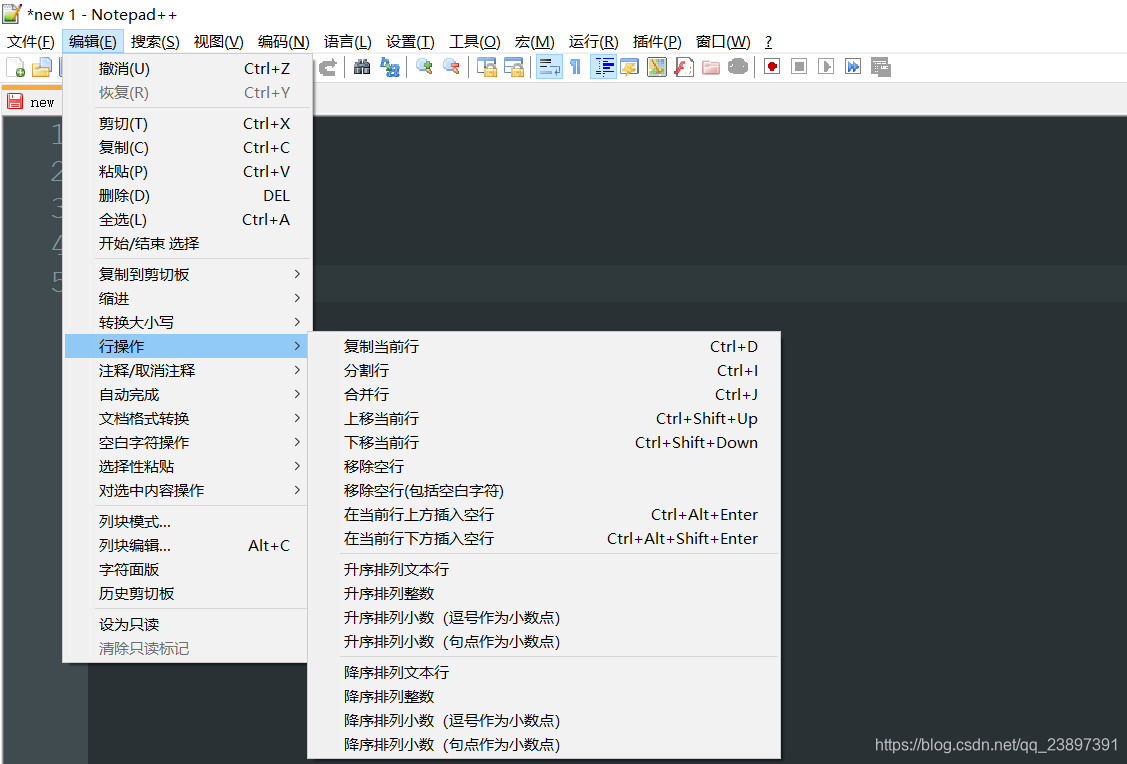Open the 宏(M) menu
1127x764 pixels.
coord(535,42)
